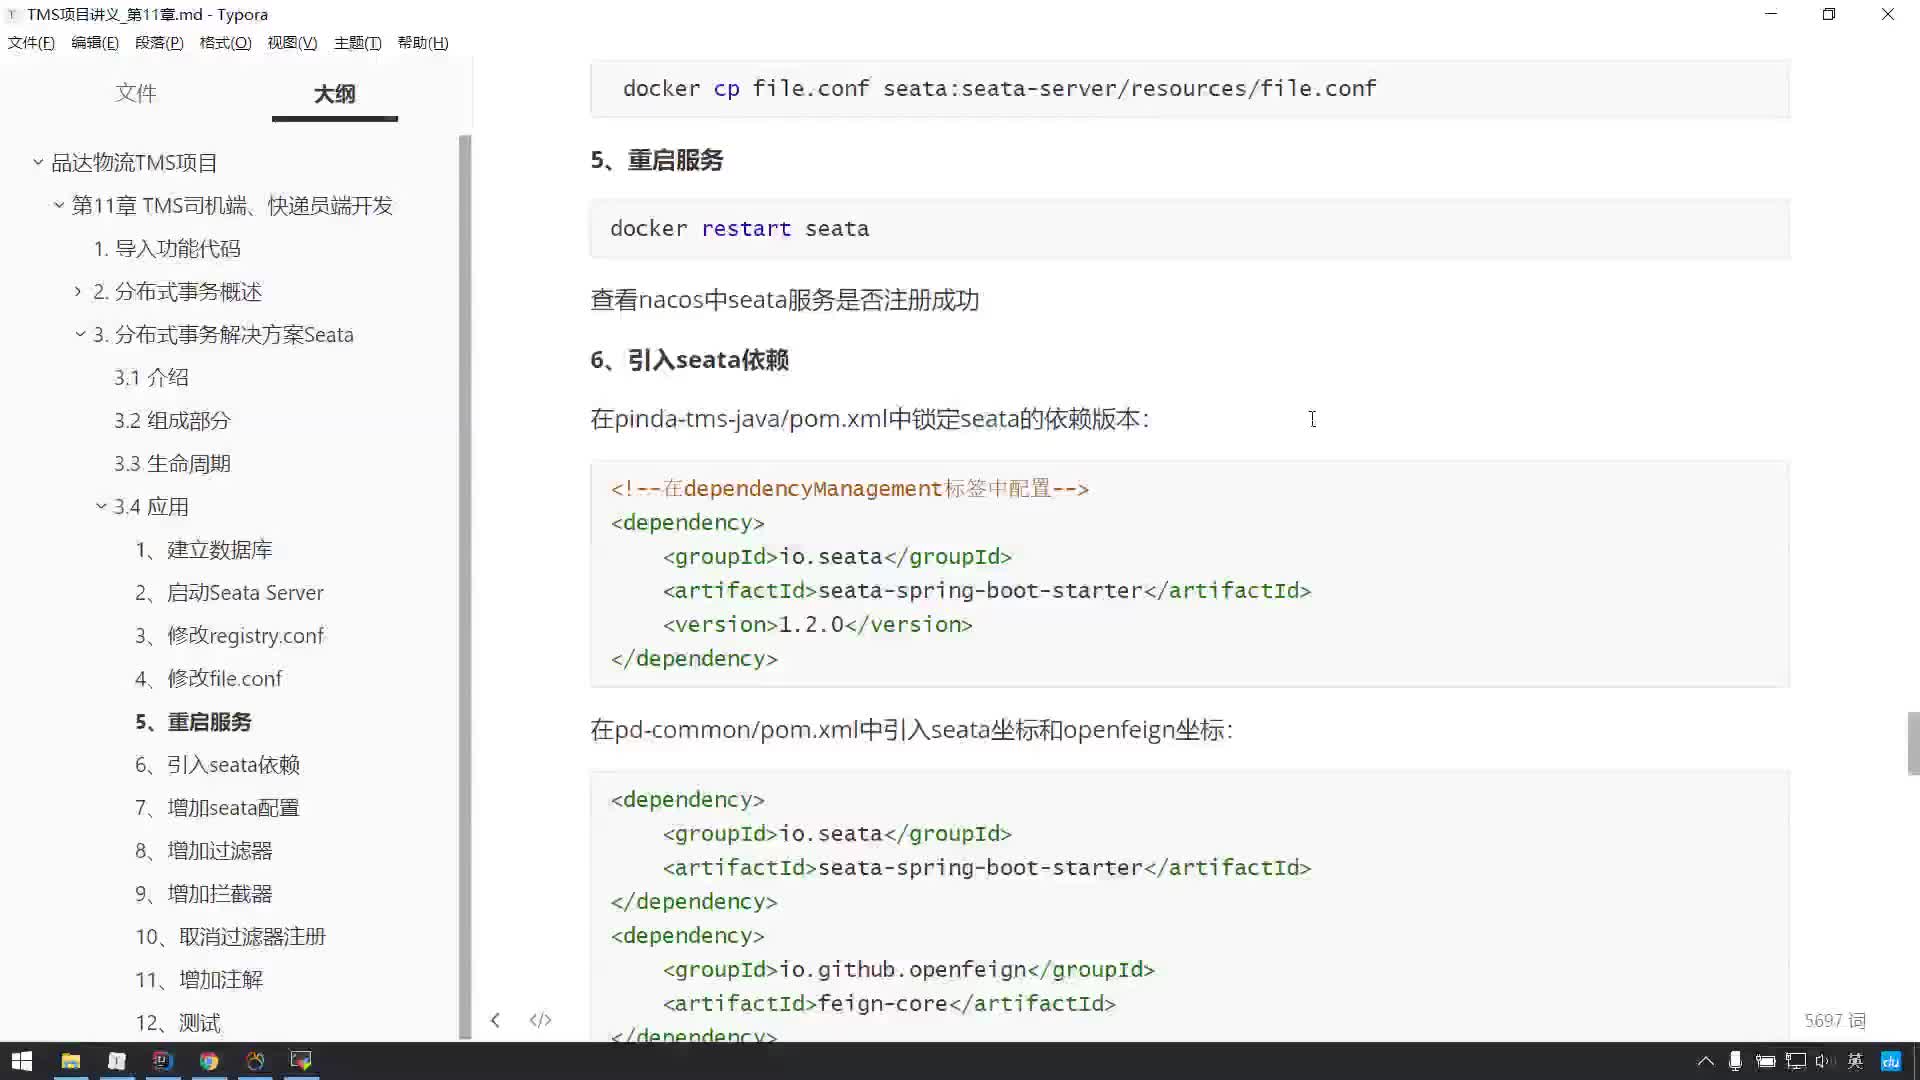The height and width of the screenshot is (1080, 1920).
Task: Select outline item 1、建立数据库
Action: coord(204,549)
